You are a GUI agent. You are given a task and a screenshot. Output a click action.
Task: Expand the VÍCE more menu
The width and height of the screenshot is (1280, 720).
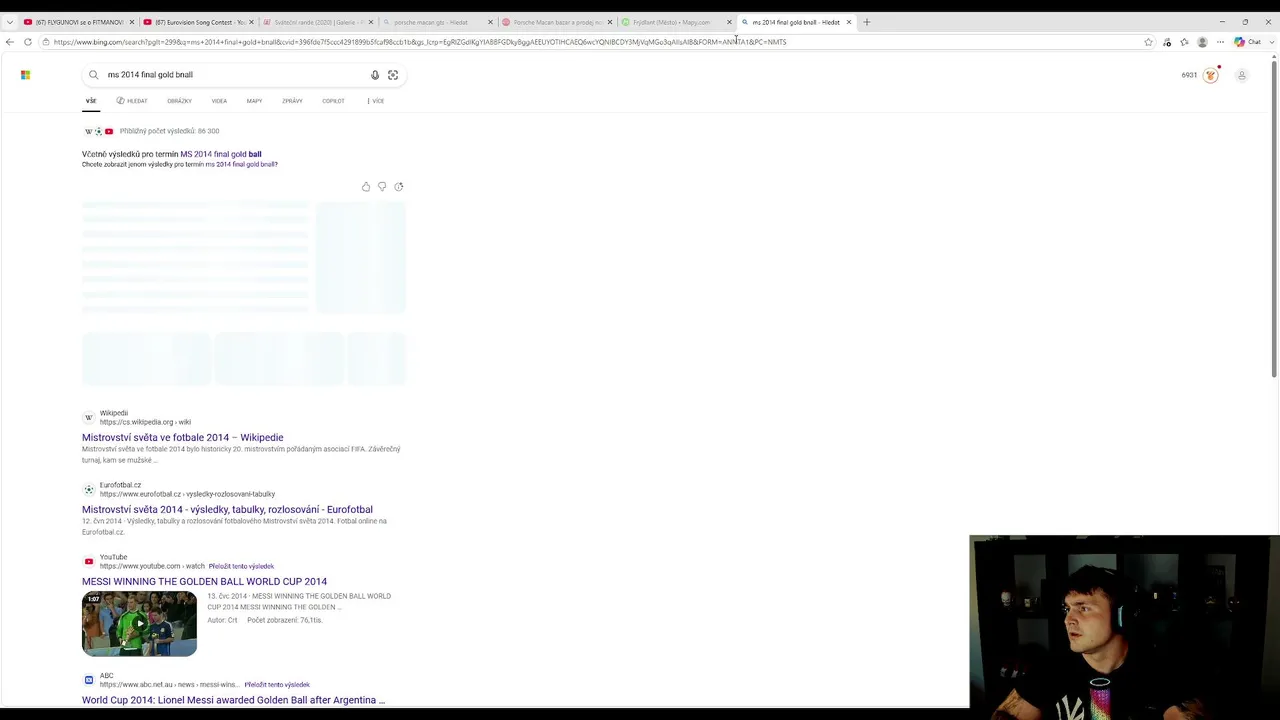tap(376, 101)
